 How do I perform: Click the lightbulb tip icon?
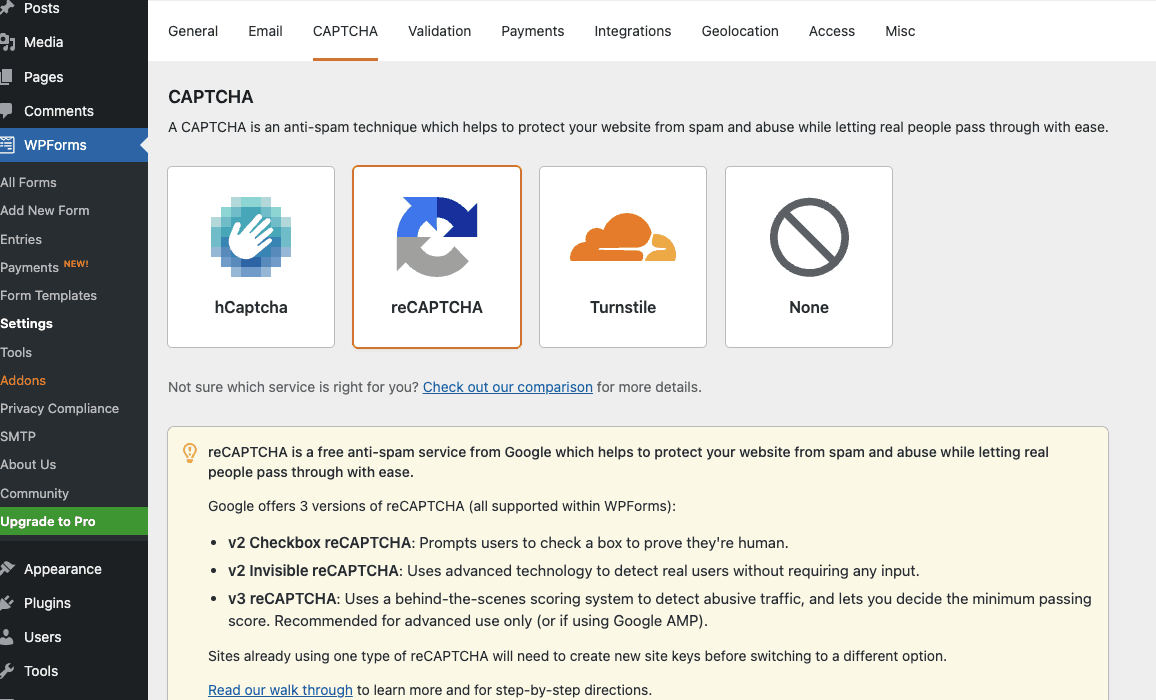click(189, 453)
